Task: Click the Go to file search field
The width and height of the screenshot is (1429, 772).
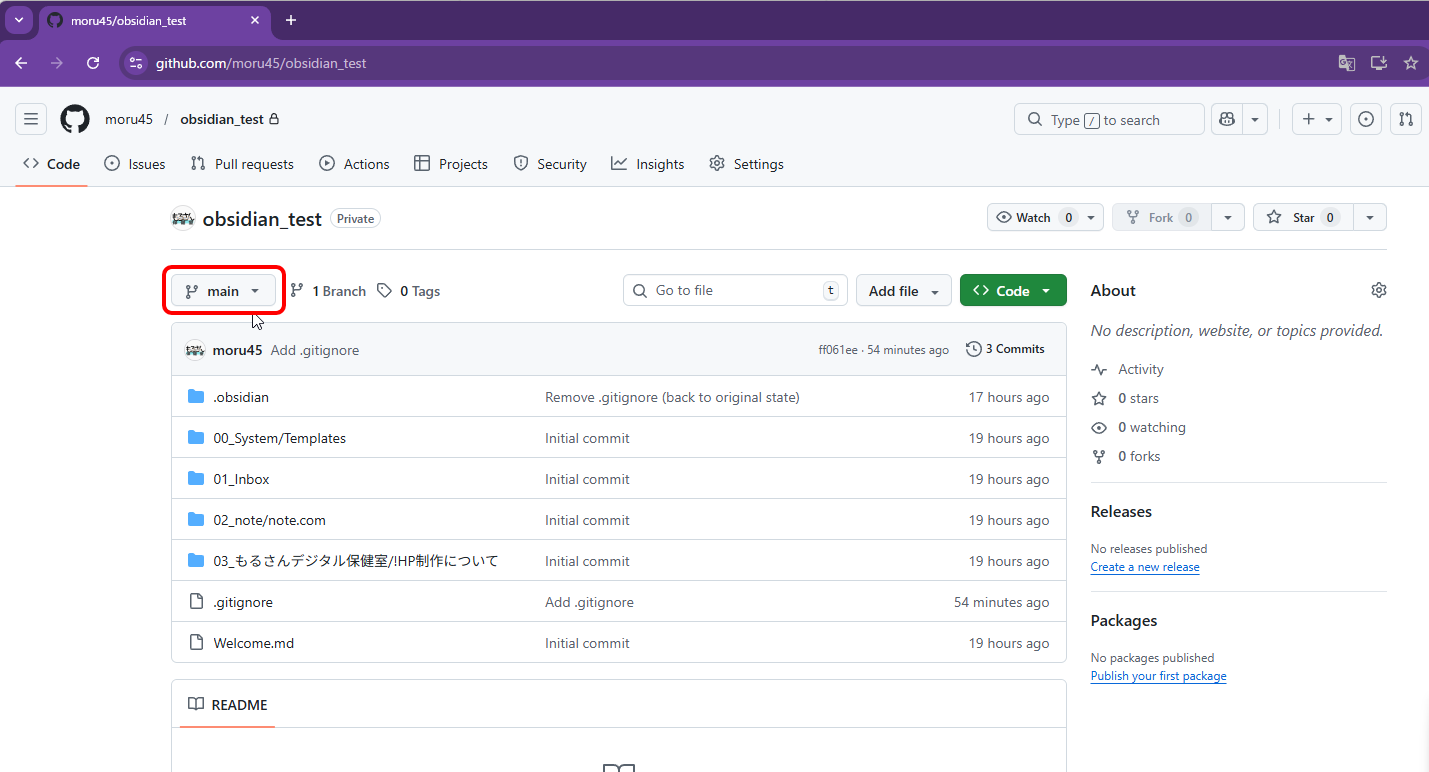Action: click(735, 290)
